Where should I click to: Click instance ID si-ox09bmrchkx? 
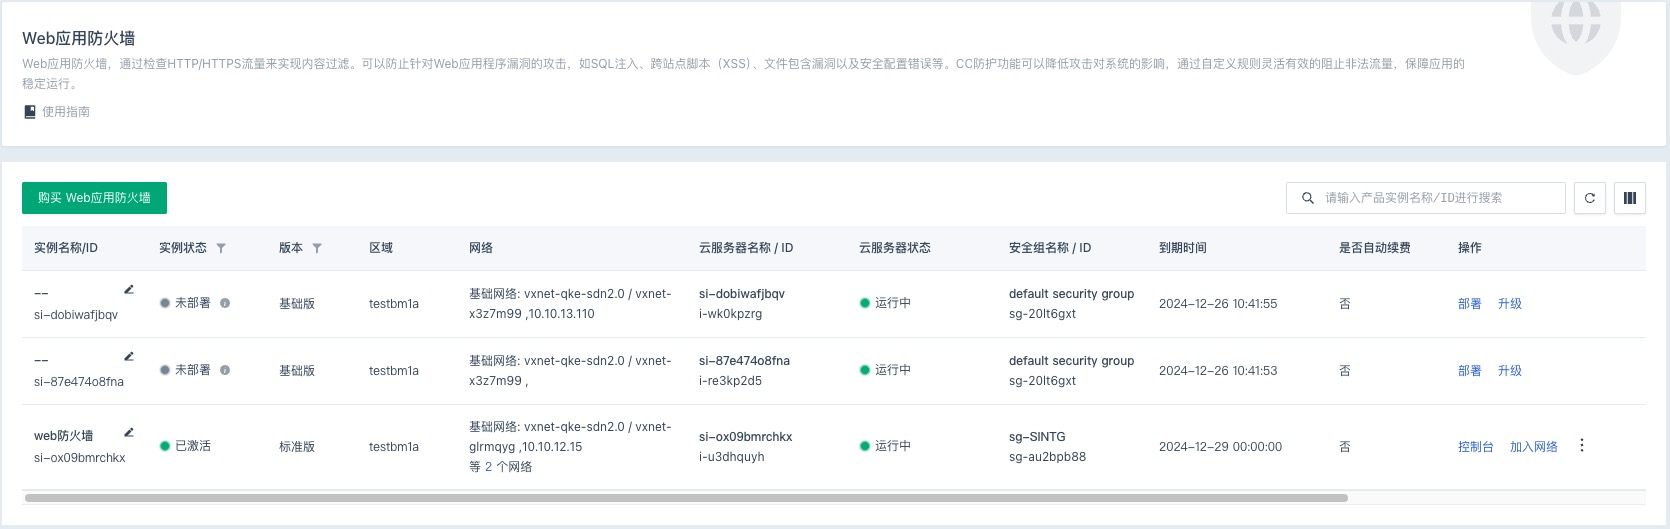coord(80,458)
